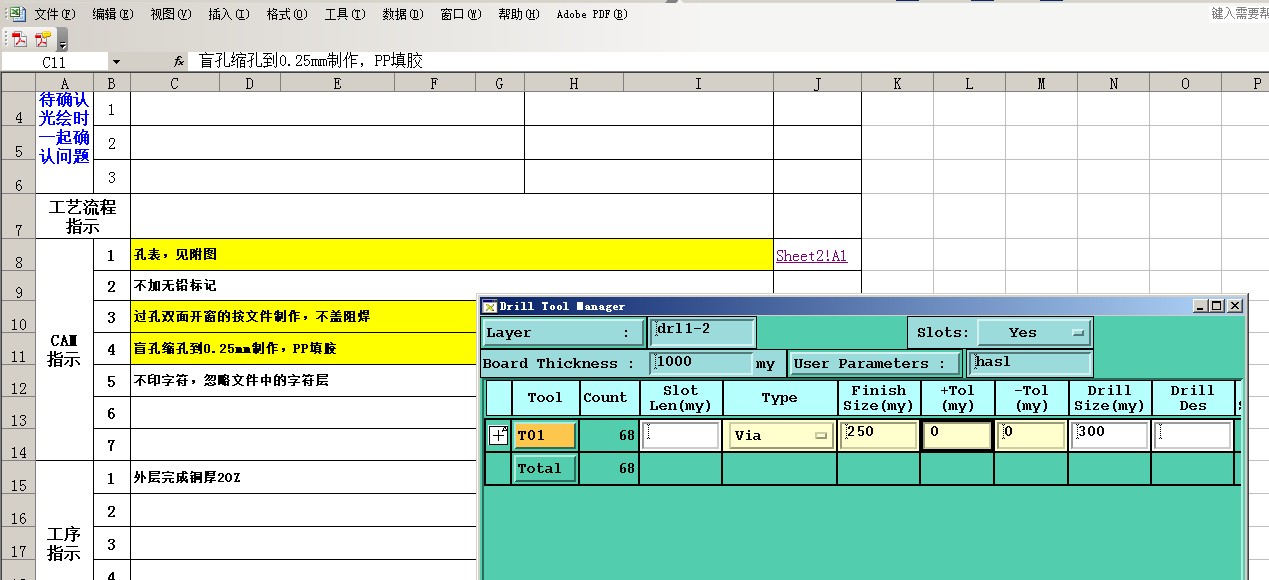Open the Name Box dropdown arrow
Image resolution: width=1269 pixels, height=580 pixels.
(116, 62)
